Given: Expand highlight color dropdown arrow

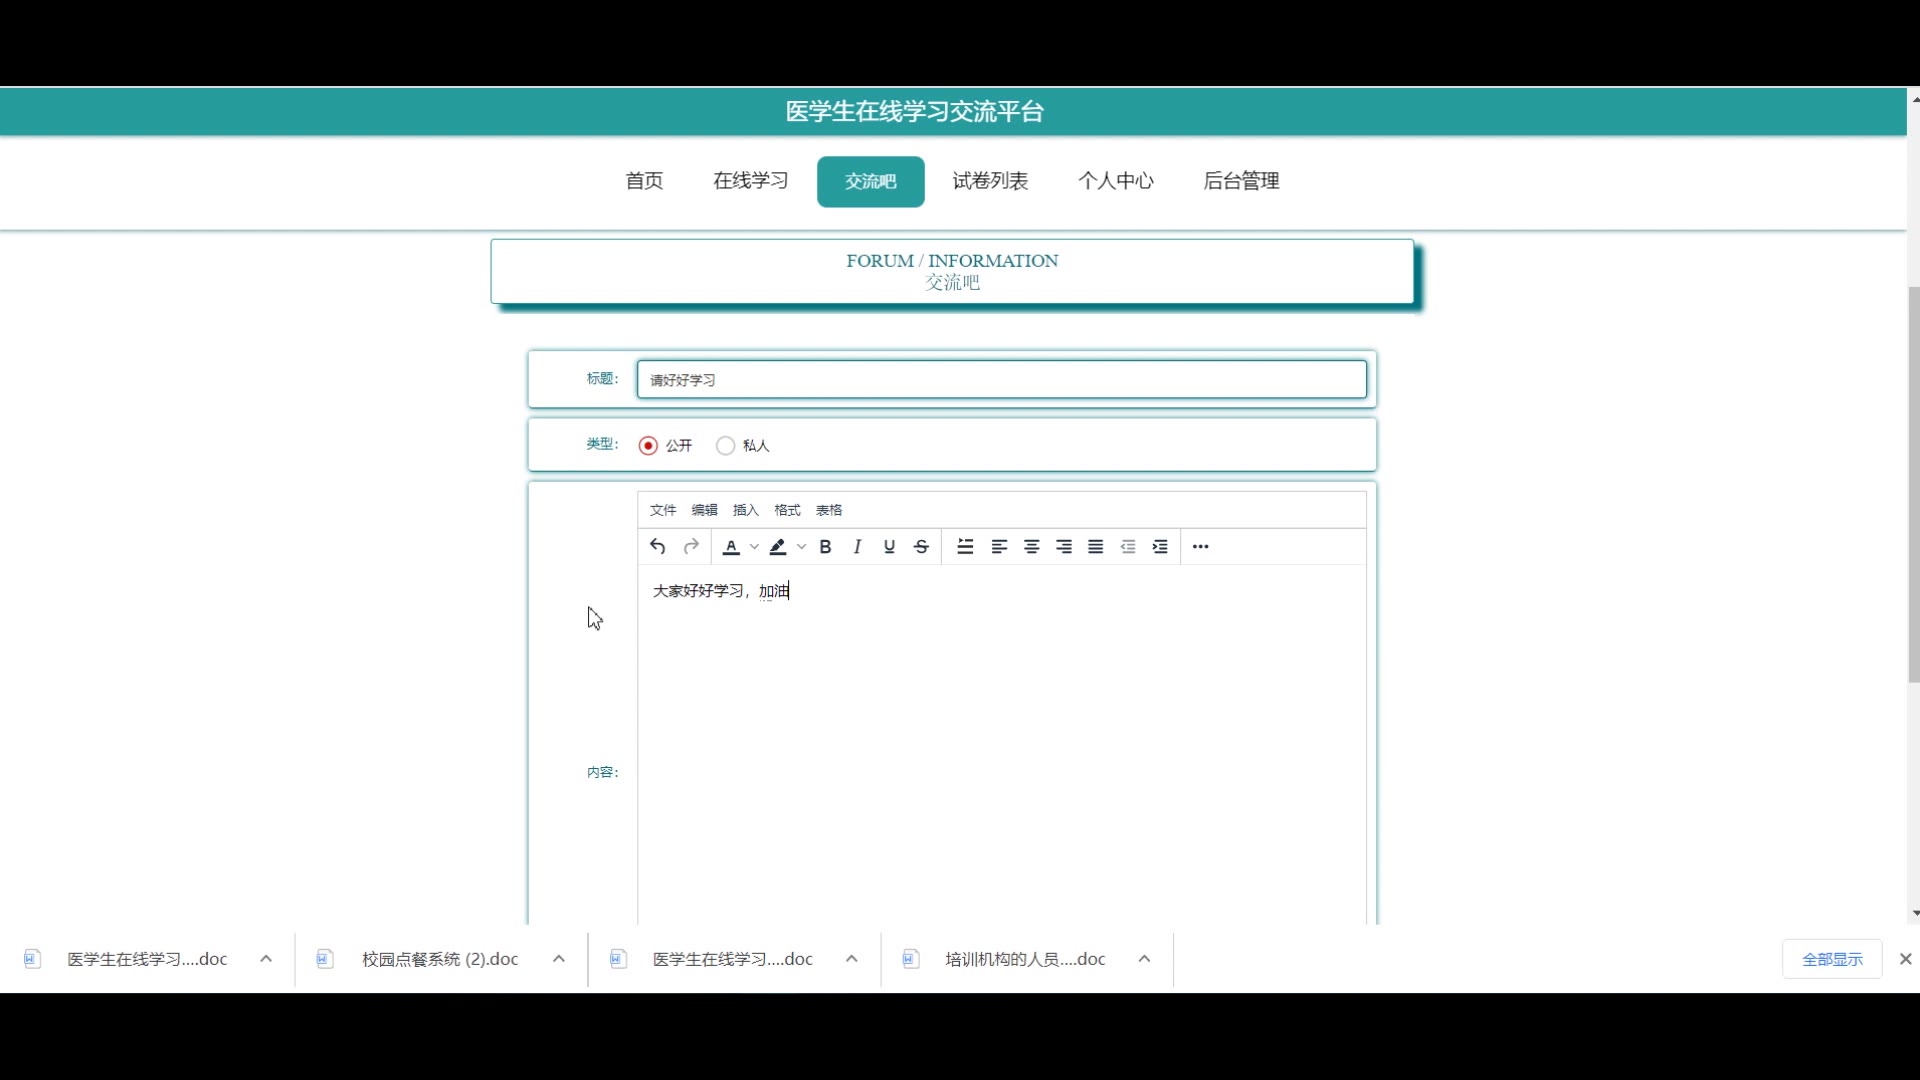Looking at the screenshot, I should click(x=802, y=546).
